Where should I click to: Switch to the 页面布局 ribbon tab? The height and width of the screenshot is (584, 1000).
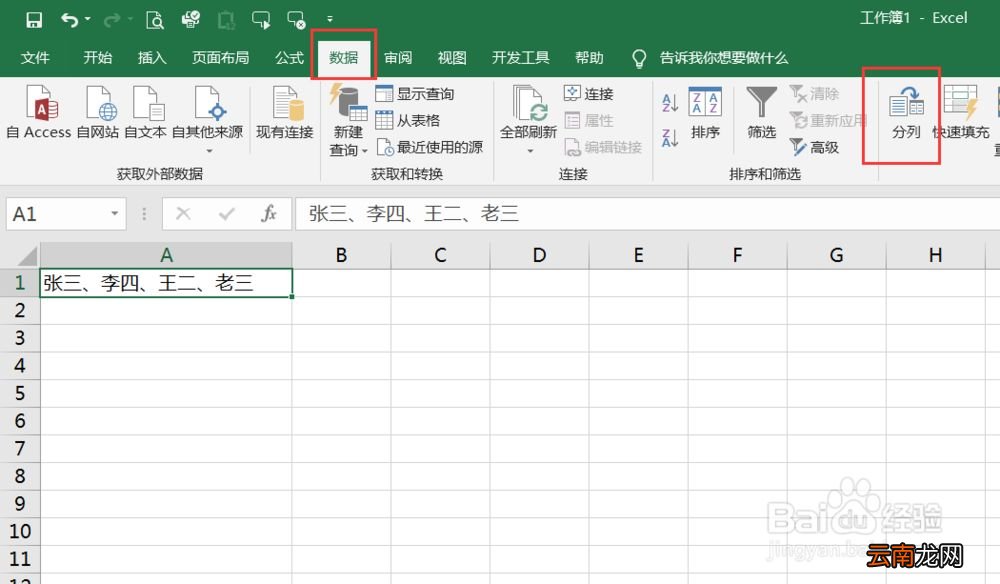[x=221, y=58]
